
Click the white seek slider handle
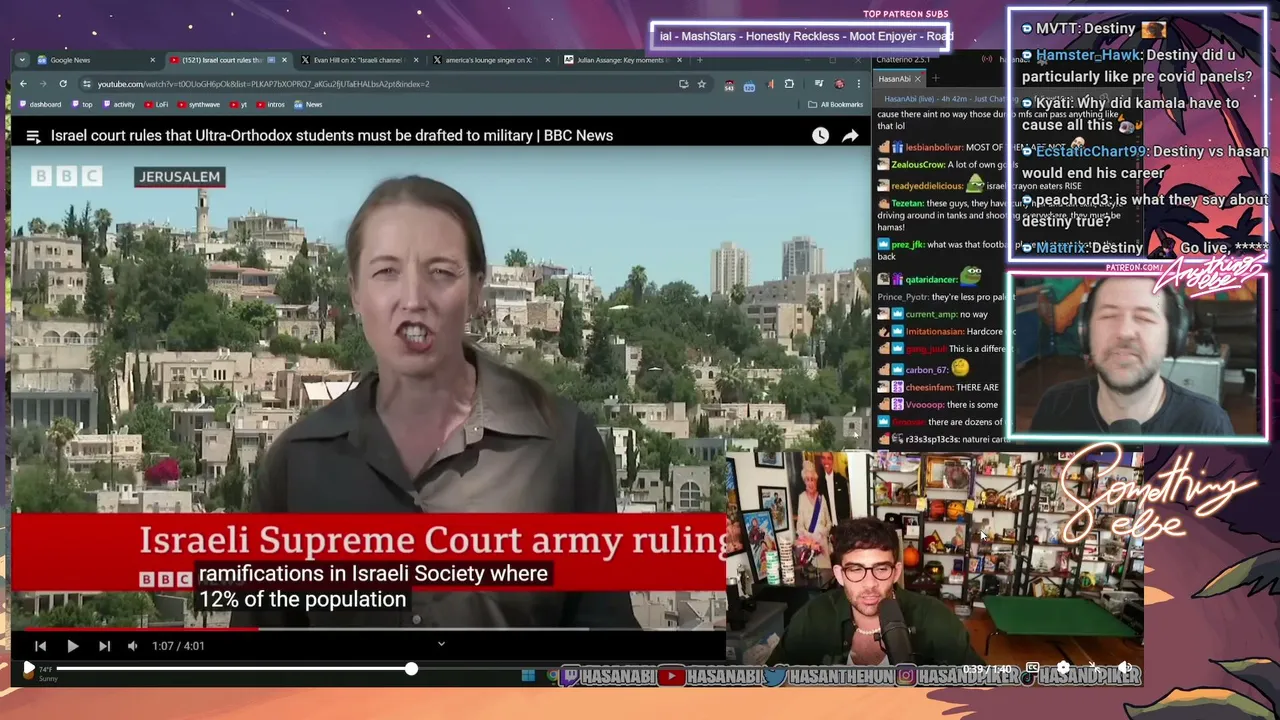pos(411,668)
